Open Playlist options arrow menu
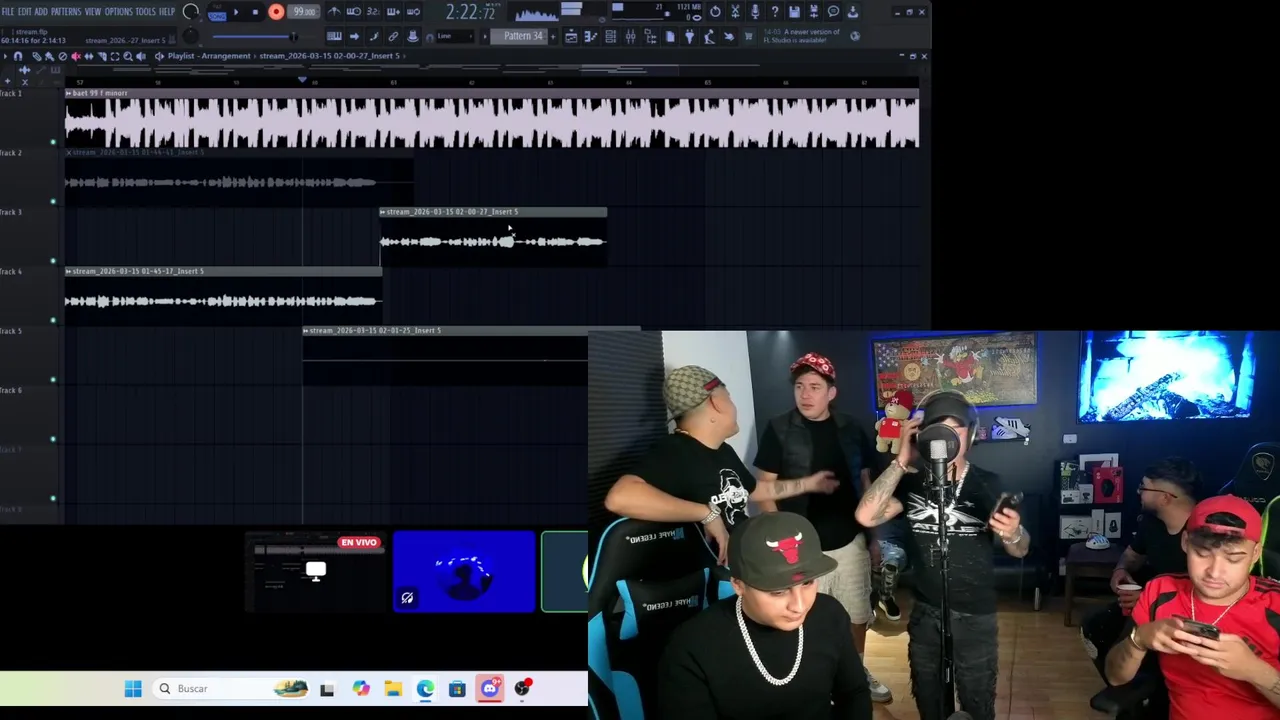The width and height of the screenshot is (1280, 720). [5, 56]
